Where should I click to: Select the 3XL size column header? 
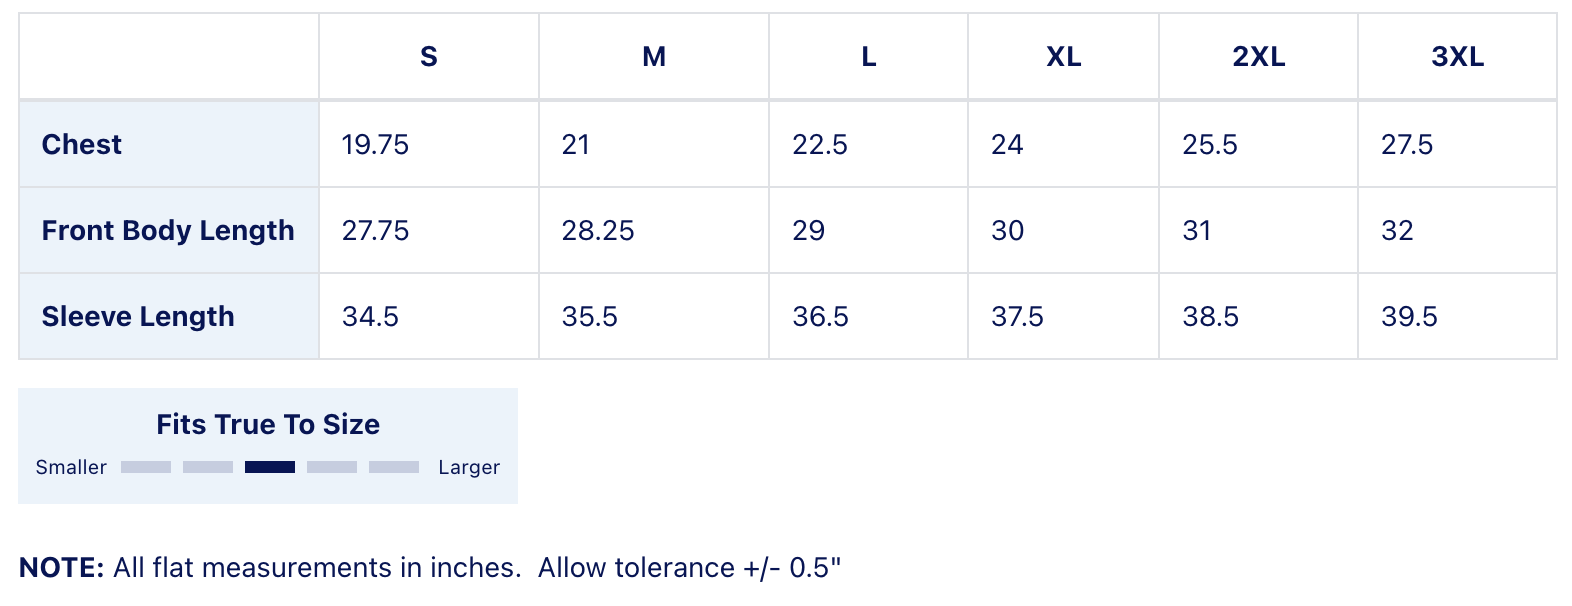click(1457, 57)
